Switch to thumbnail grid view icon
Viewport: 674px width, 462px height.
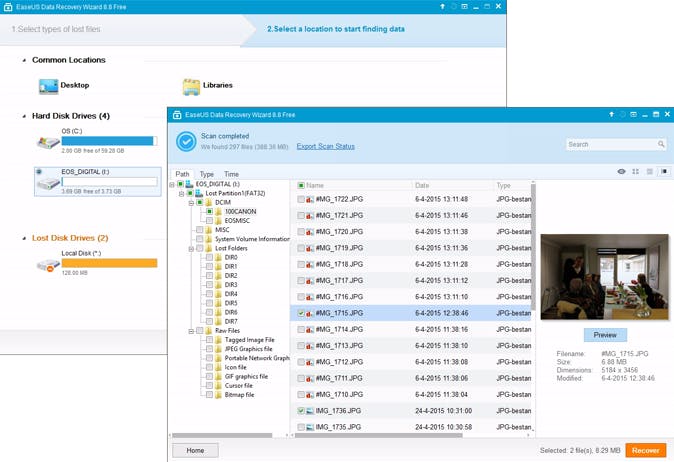(x=635, y=171)
